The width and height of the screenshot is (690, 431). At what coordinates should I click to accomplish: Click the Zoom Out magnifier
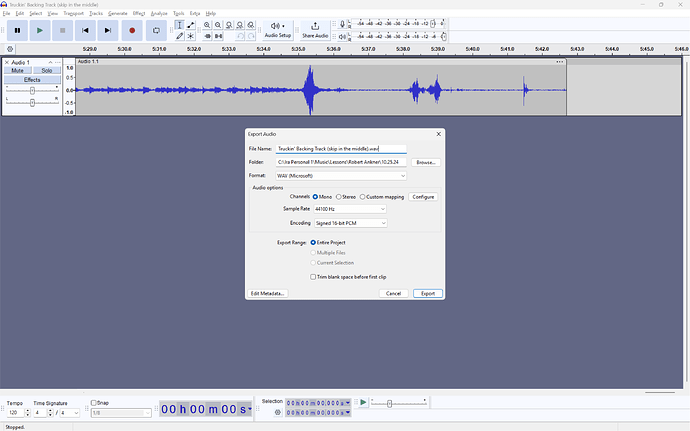218,25
